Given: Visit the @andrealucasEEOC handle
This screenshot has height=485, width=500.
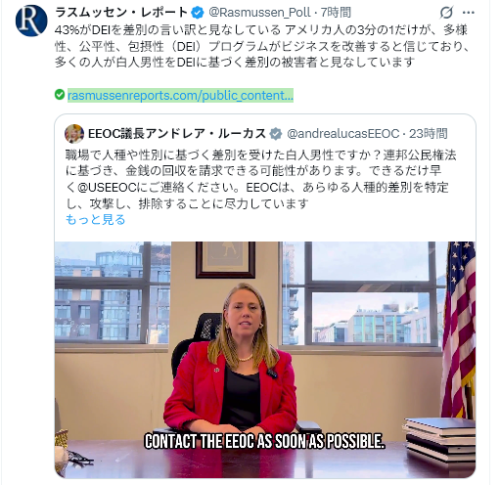Looking at the screenshot, I should [x=343, y=134].
